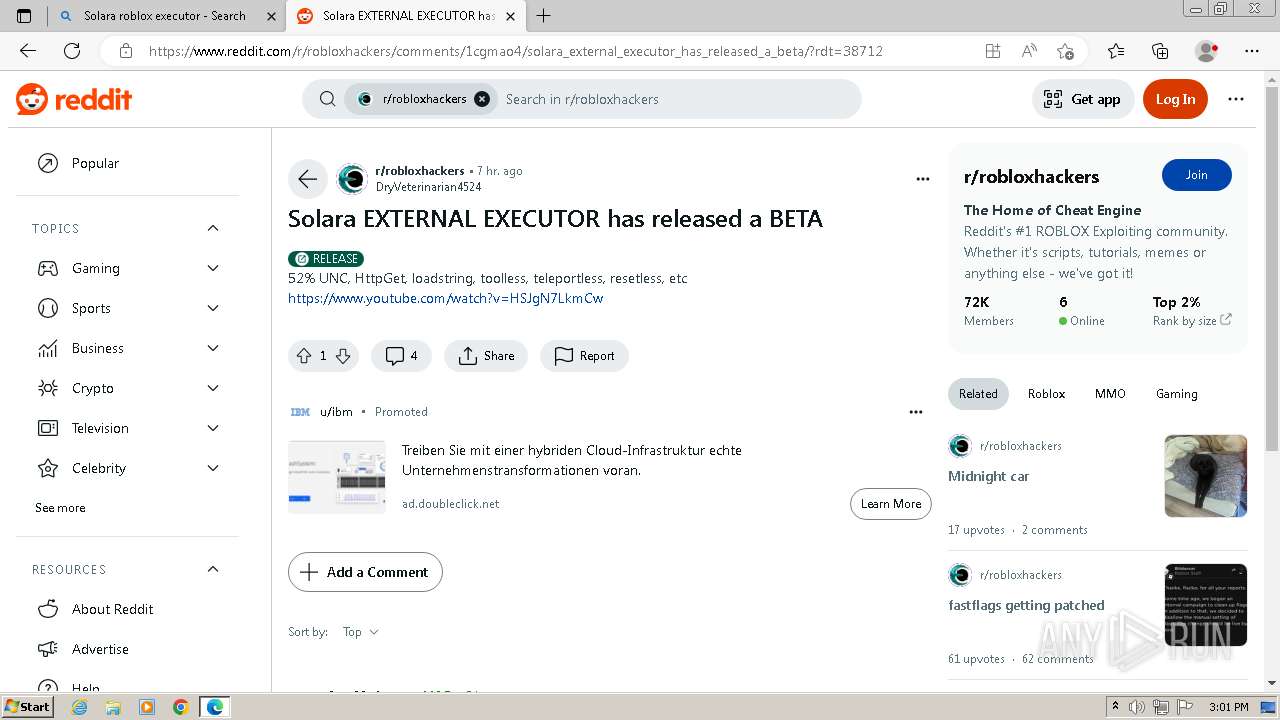Refresh the page with the reload icon
The height and width of the screenshot is (720, 1280).
[x=72, y=51]
